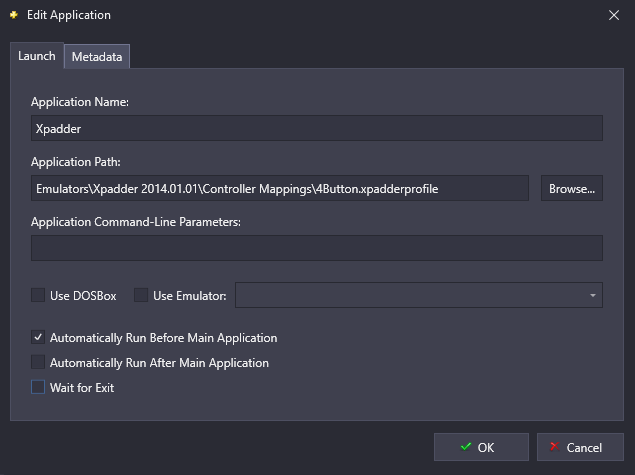635x475 pixels.
Task: Tick the Use Emulator checkbox
Action: point(141,295)
